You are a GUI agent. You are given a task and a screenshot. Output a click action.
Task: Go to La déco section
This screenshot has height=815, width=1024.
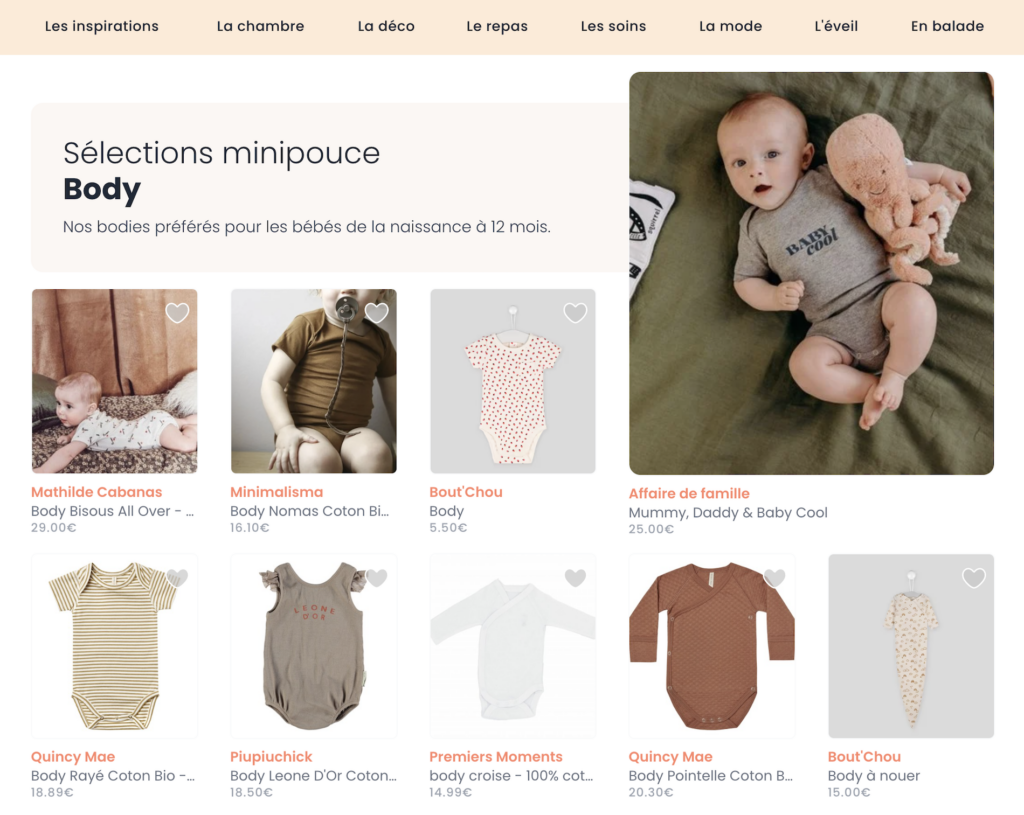(386, 26)
